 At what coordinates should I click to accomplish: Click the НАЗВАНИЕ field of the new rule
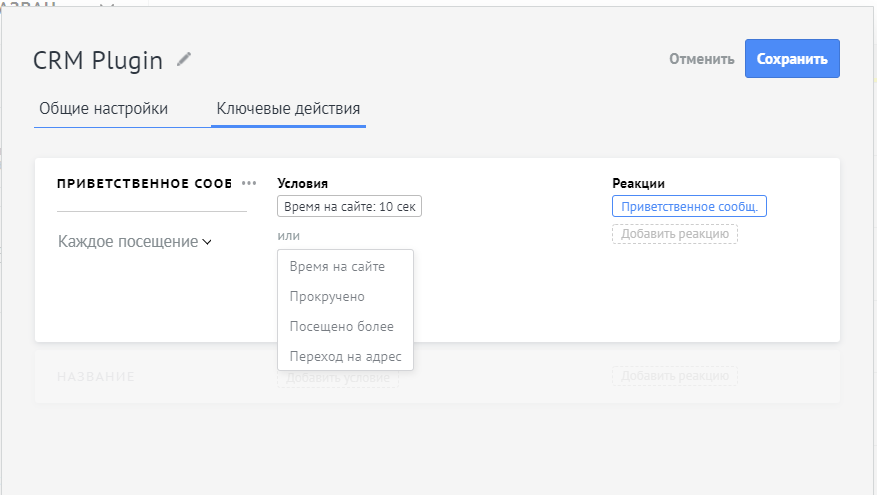click(96, 377)
